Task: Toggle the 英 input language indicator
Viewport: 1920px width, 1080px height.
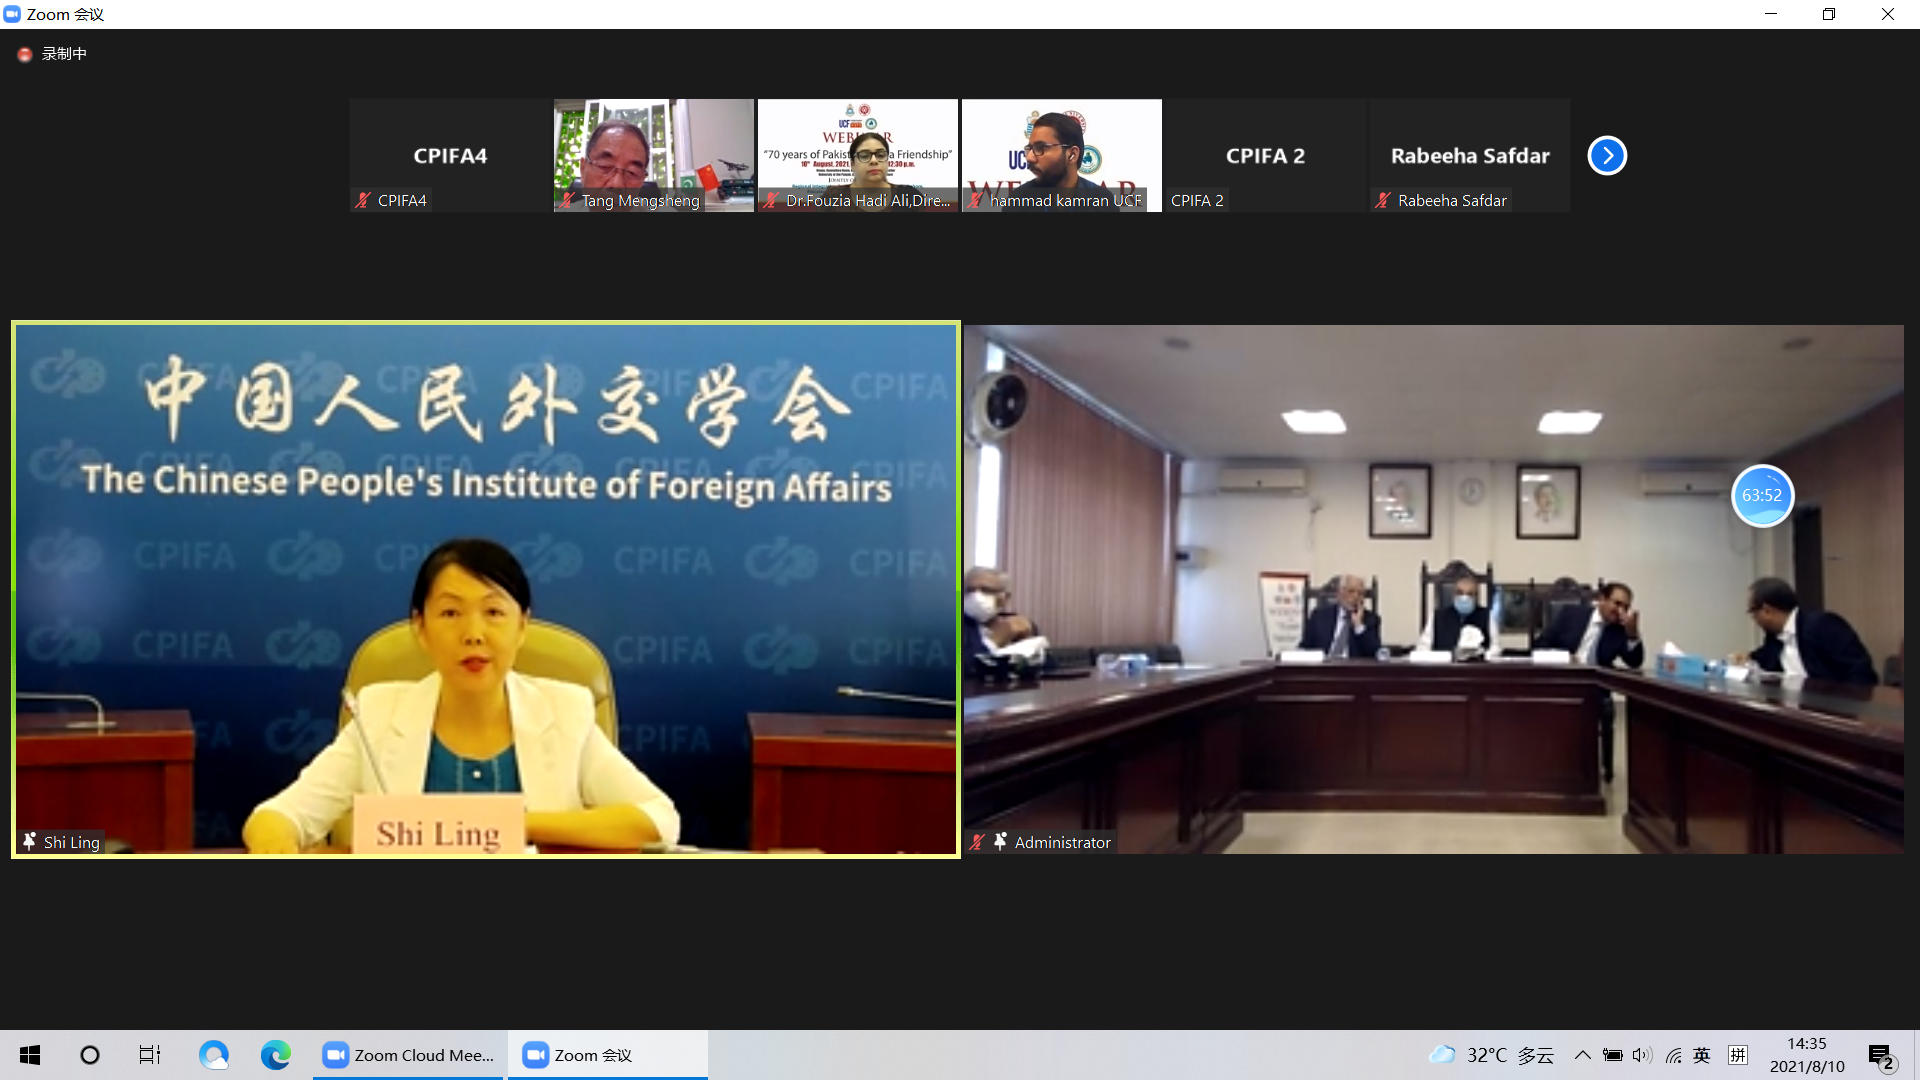Action: (1702, 1055)
